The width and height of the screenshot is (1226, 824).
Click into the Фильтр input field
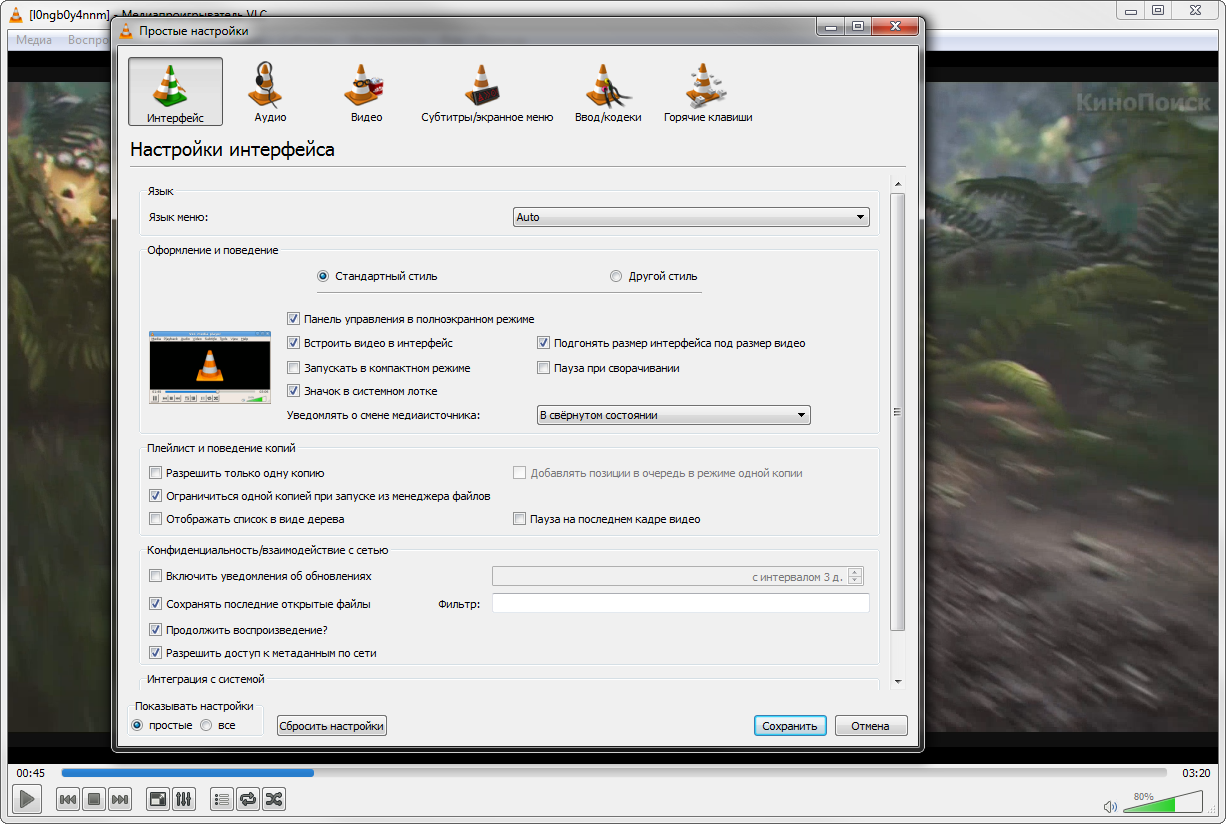pyautogui.click(x=681, y=603)
